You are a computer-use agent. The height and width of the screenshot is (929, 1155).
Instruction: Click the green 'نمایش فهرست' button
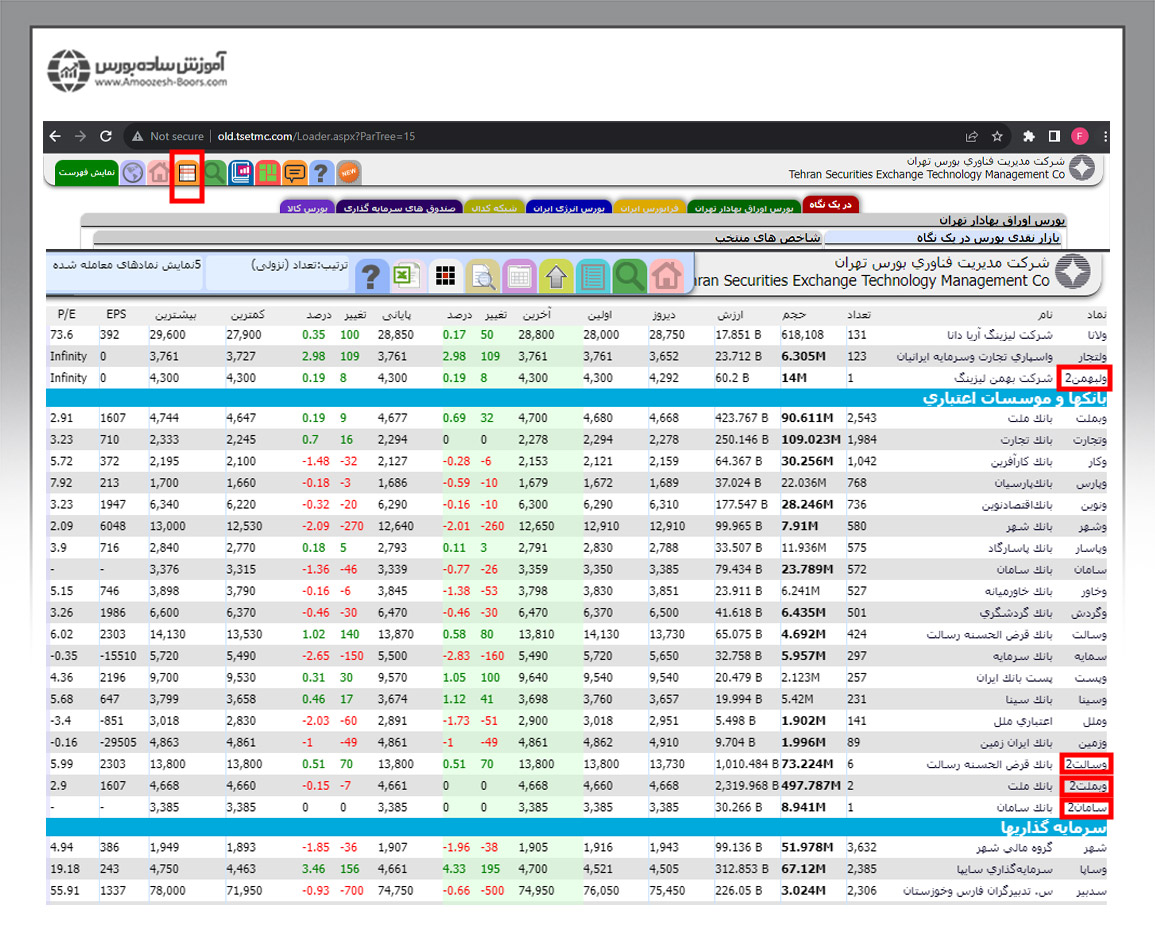pos(87,173)
